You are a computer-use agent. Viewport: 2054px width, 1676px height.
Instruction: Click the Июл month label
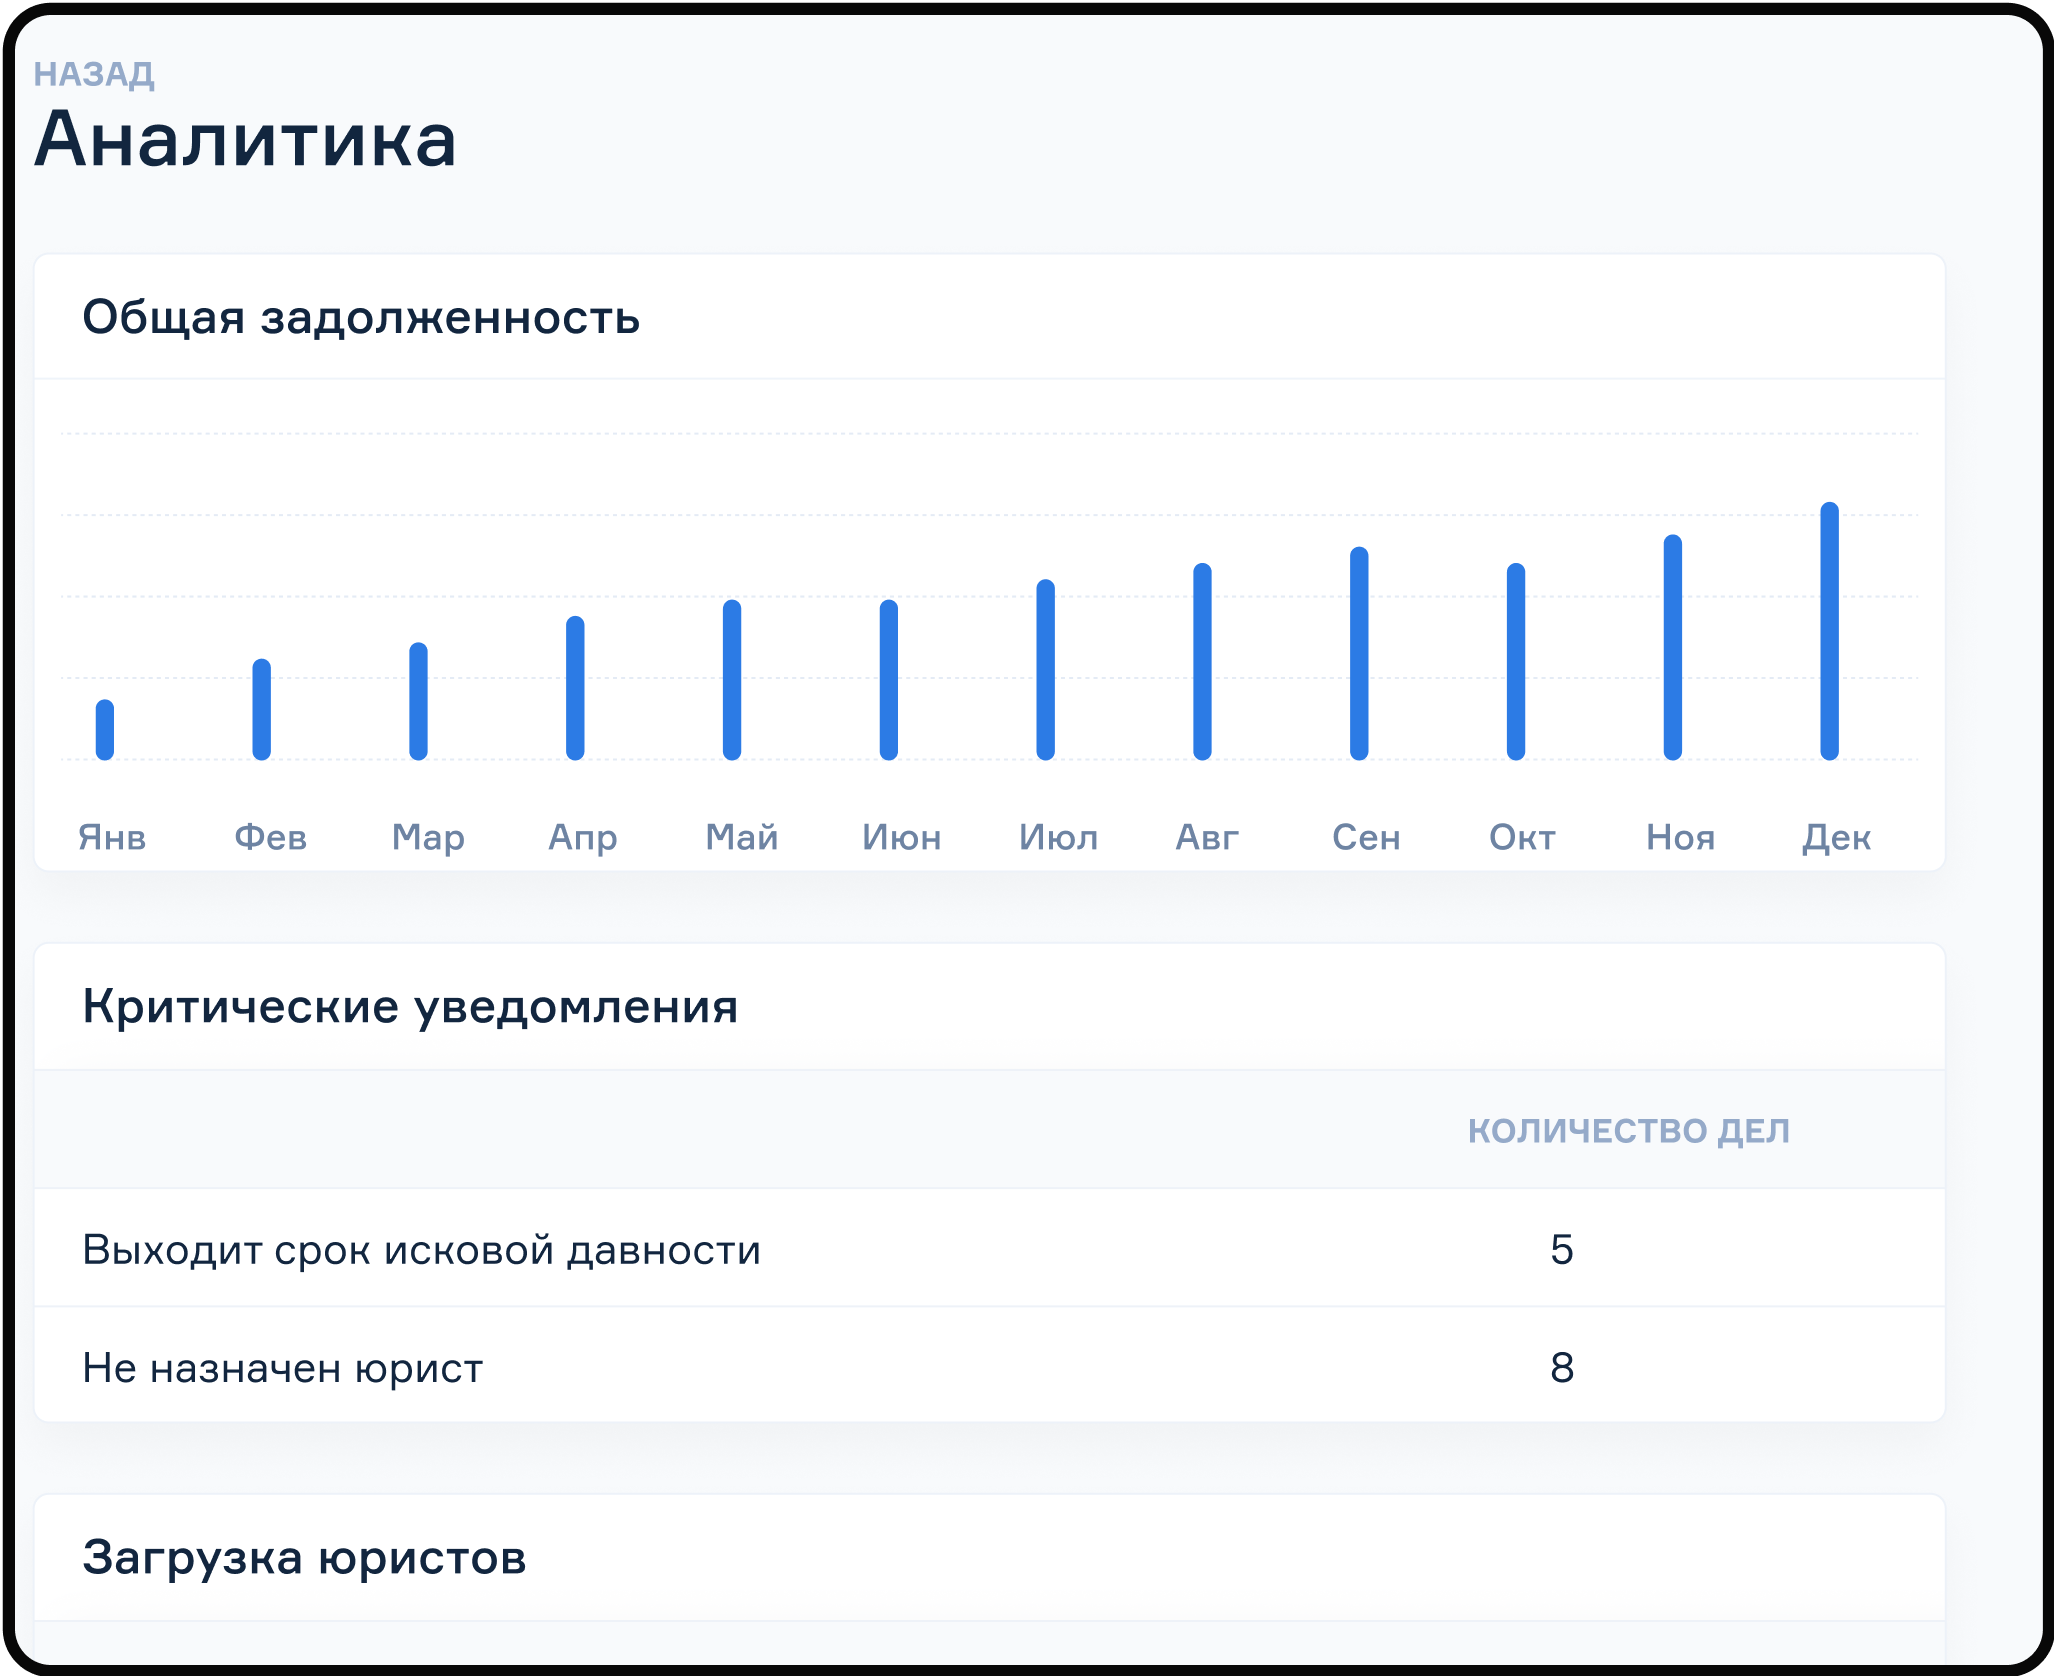tap(1059, 837)
